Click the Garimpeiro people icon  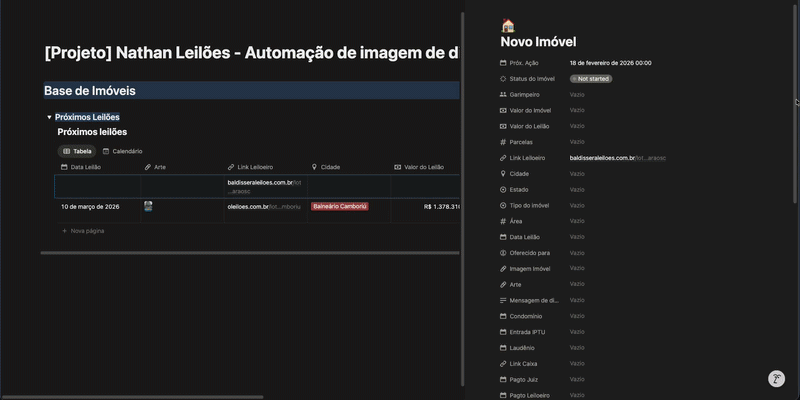(503, 94)
